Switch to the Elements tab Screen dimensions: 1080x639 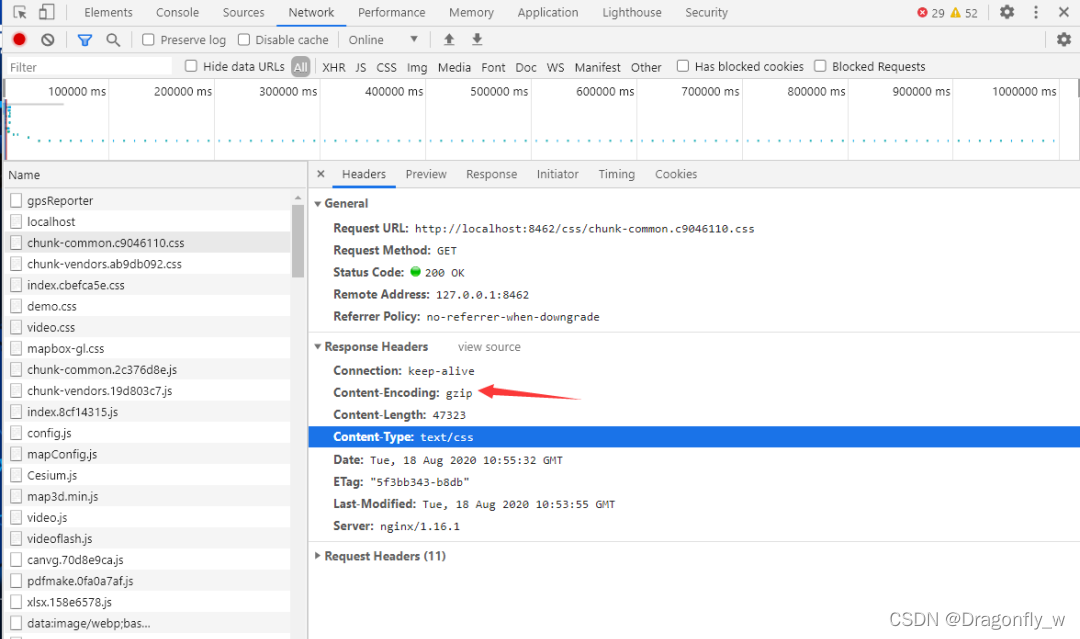[108, 12]
